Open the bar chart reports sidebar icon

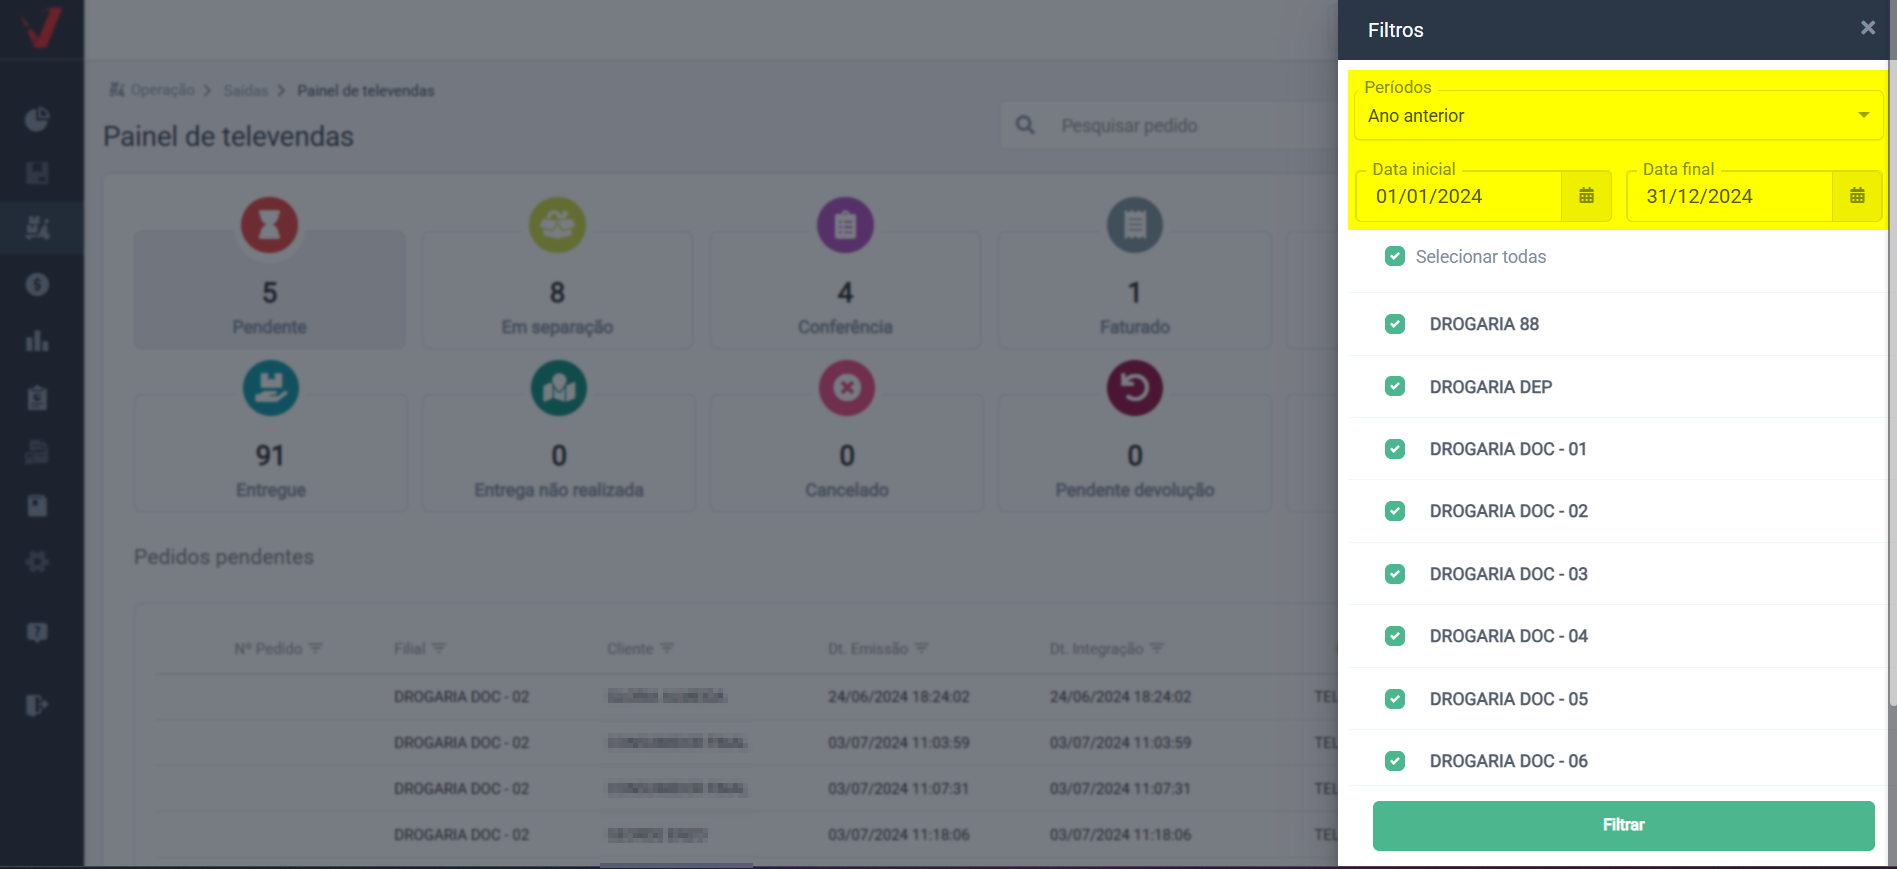click(37, 341)
